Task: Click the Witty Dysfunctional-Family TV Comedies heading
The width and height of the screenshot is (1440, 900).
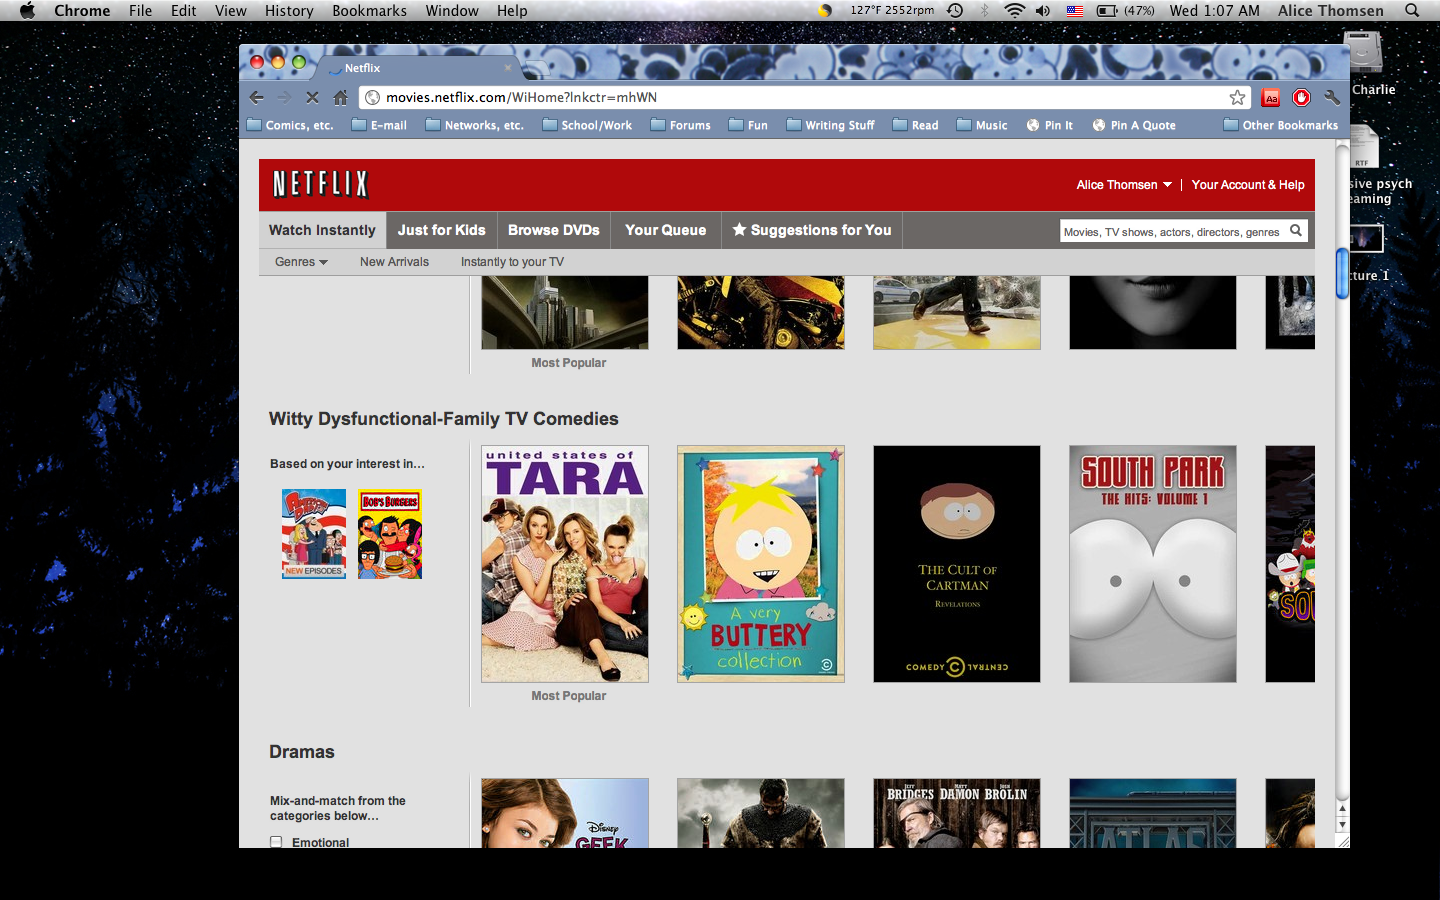Action: [x=444, y=419]
